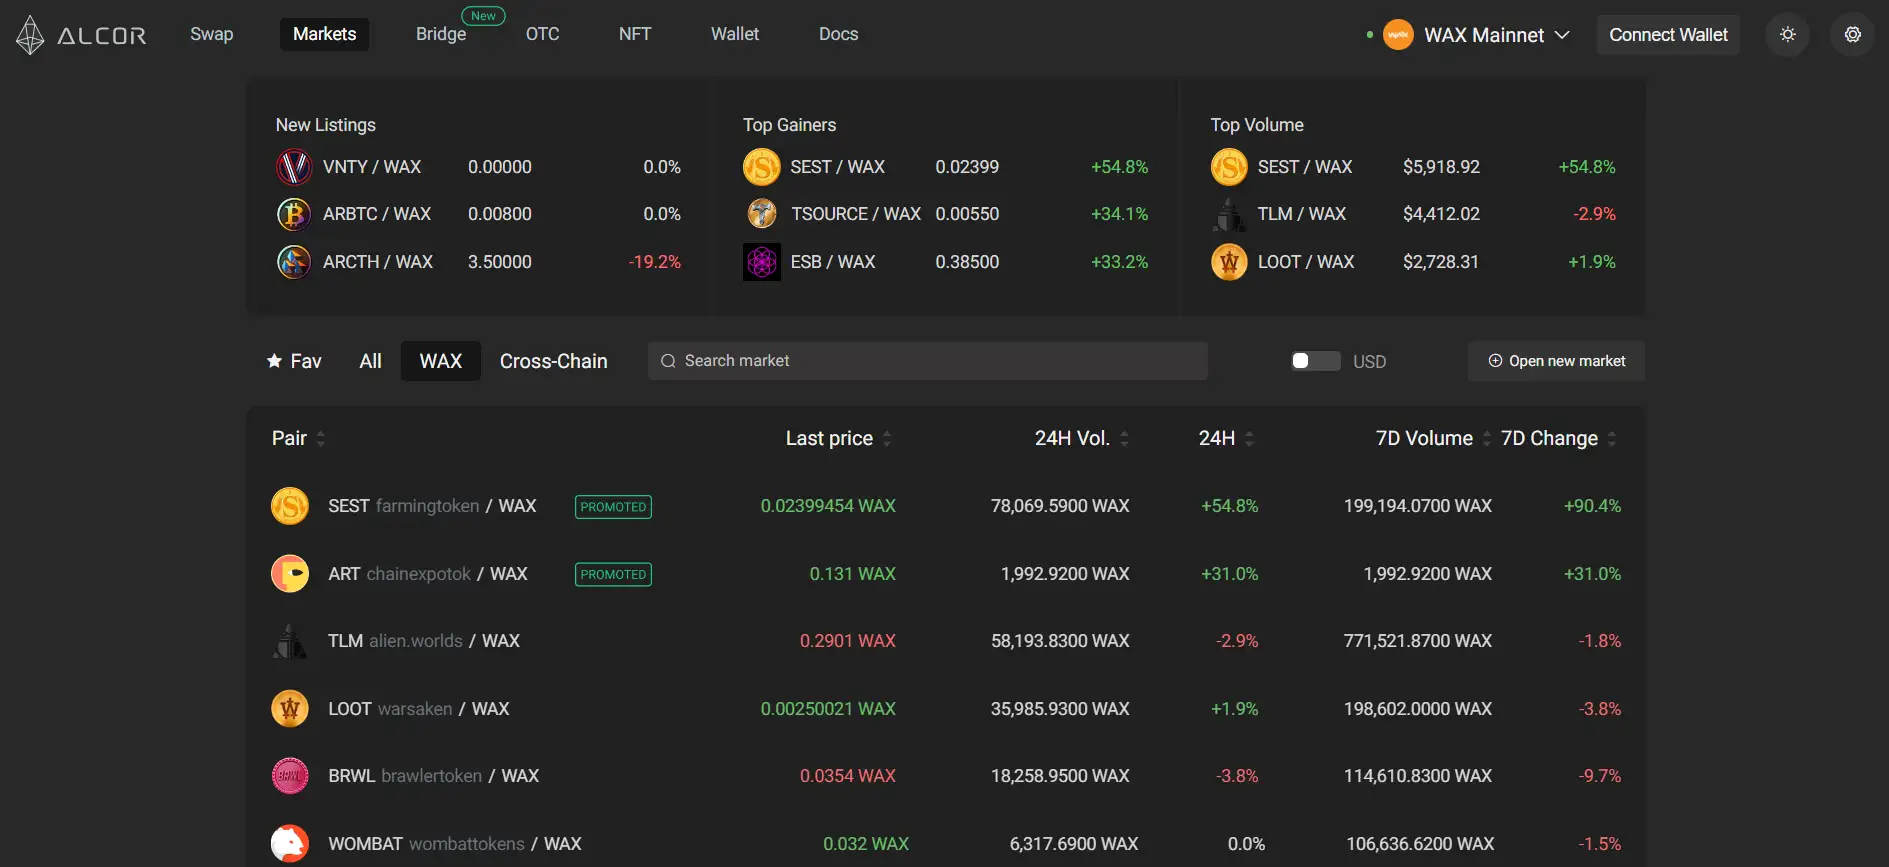The height and width of the screenshot is (867, 1889).
Task: Click the ART chainexpotok token icon
Action: click(290, 574)
